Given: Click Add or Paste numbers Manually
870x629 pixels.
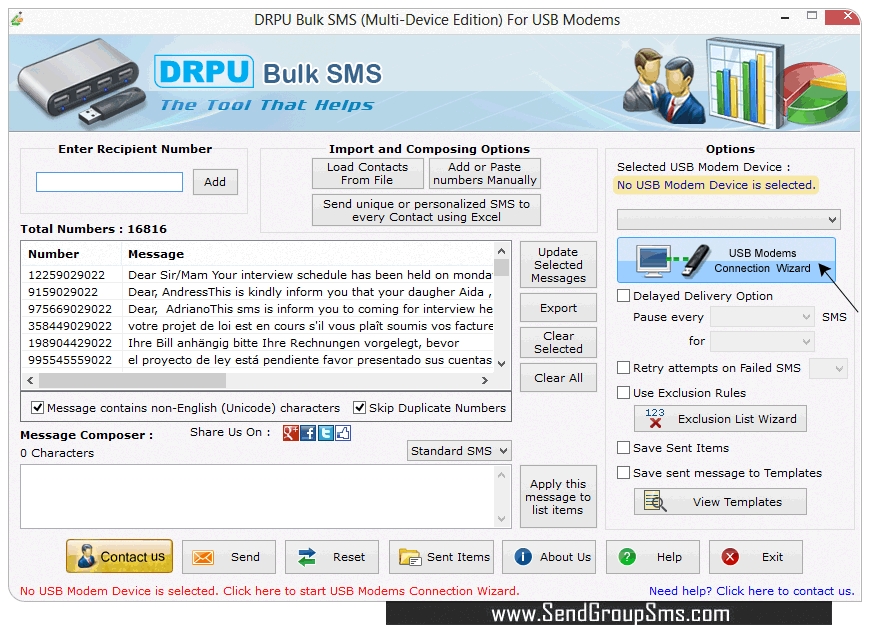Looking at the screenshot, I should [x=484, y=174].
